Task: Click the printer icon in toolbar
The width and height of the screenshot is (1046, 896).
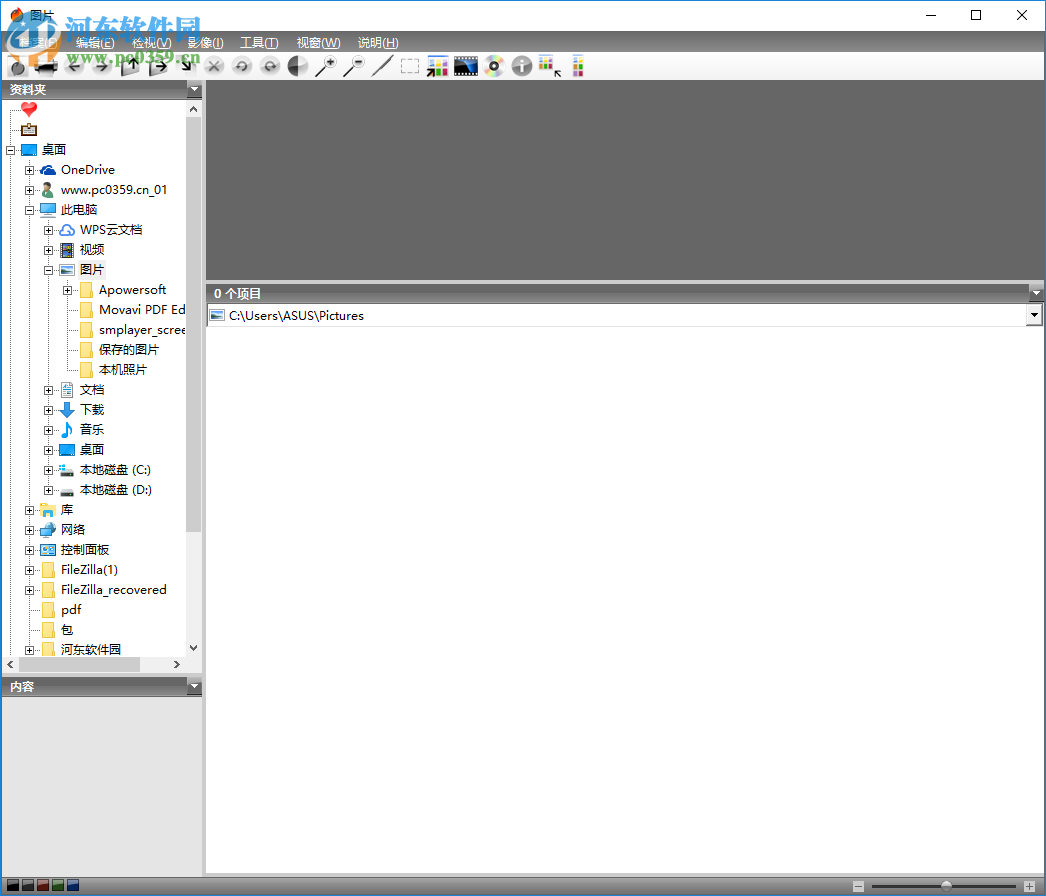Action: (45, 67)
